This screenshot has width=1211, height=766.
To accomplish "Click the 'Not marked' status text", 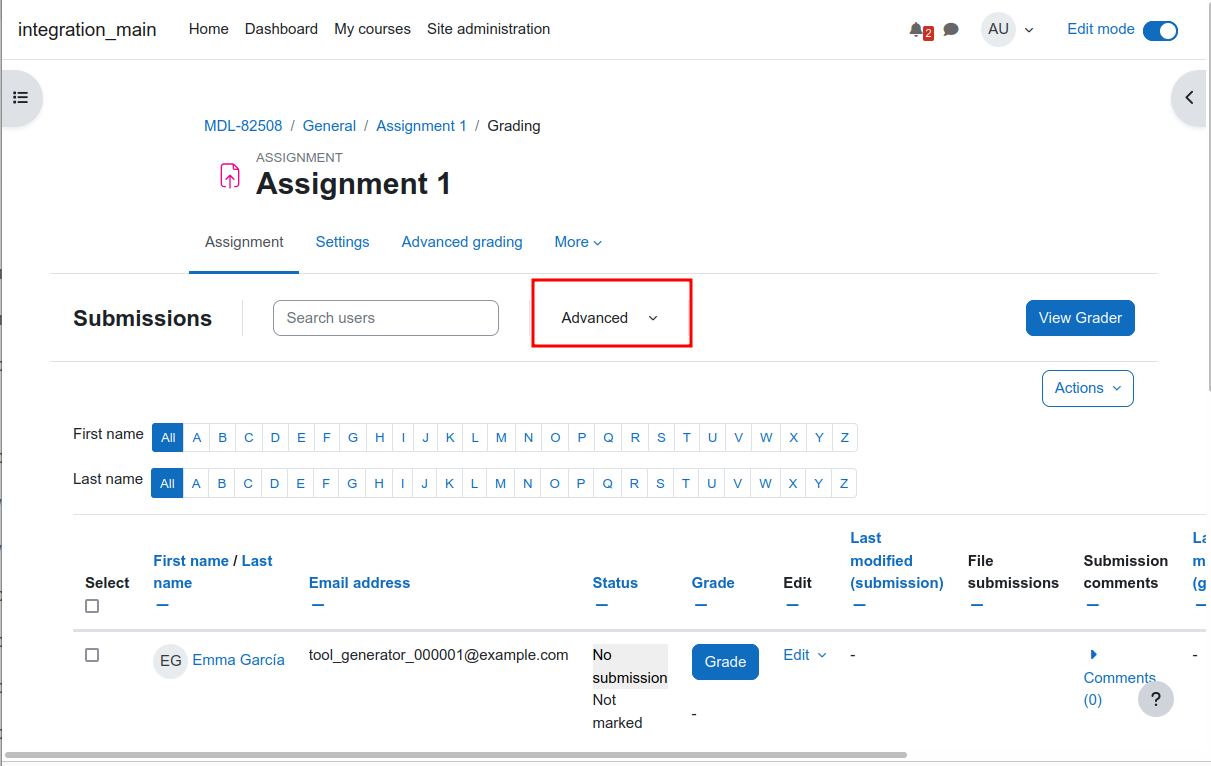I will pos(617,711).
